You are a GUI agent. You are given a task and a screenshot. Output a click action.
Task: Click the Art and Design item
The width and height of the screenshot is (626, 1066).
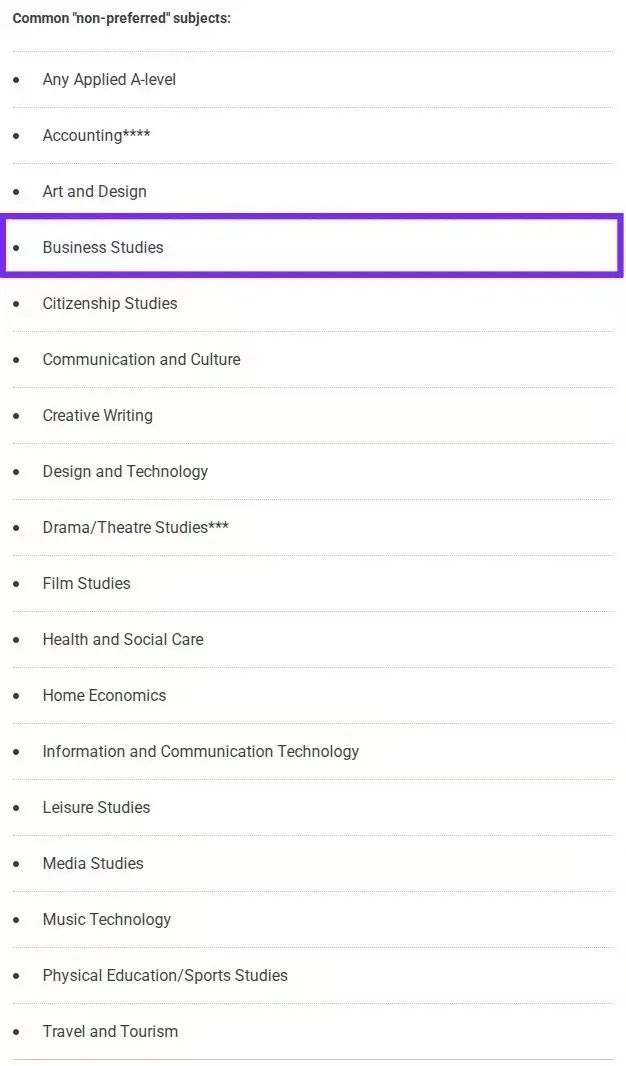(94, 191)
